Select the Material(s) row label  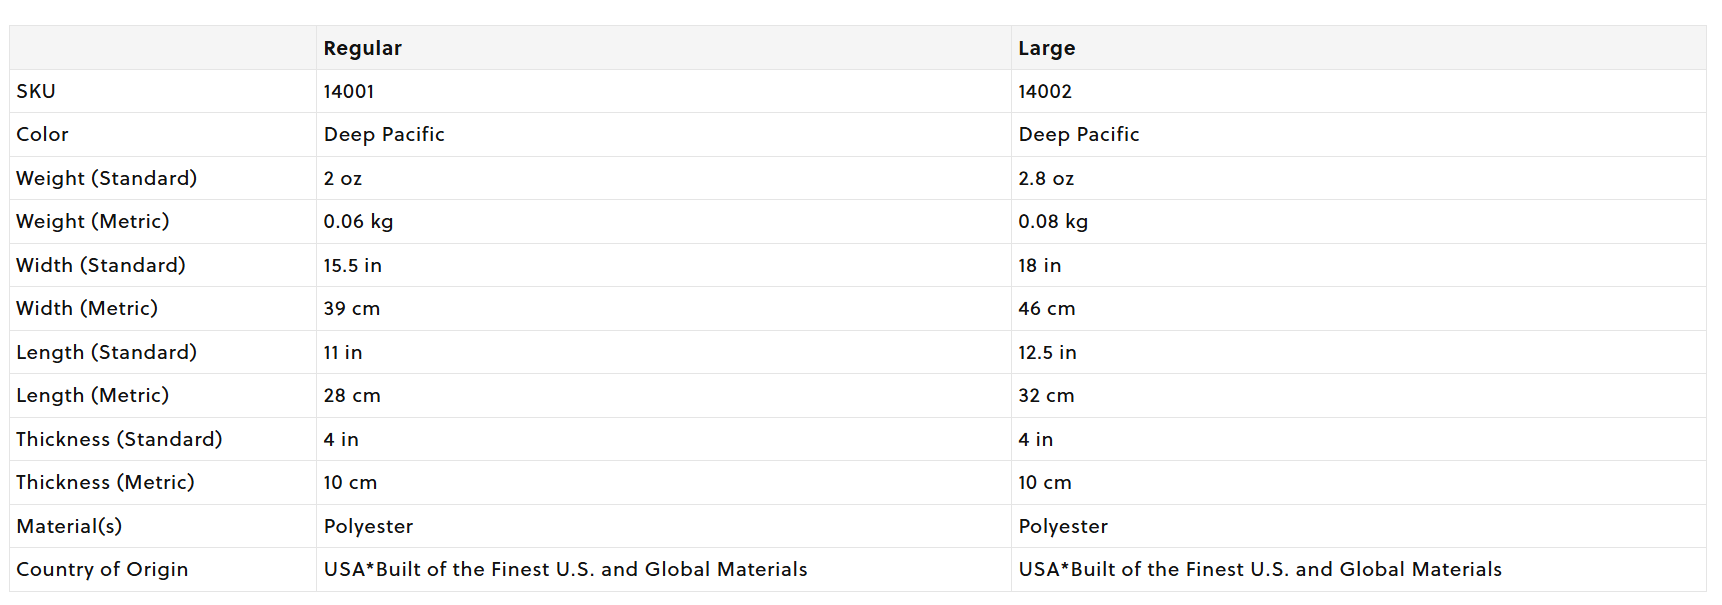[x=69, y=526]
